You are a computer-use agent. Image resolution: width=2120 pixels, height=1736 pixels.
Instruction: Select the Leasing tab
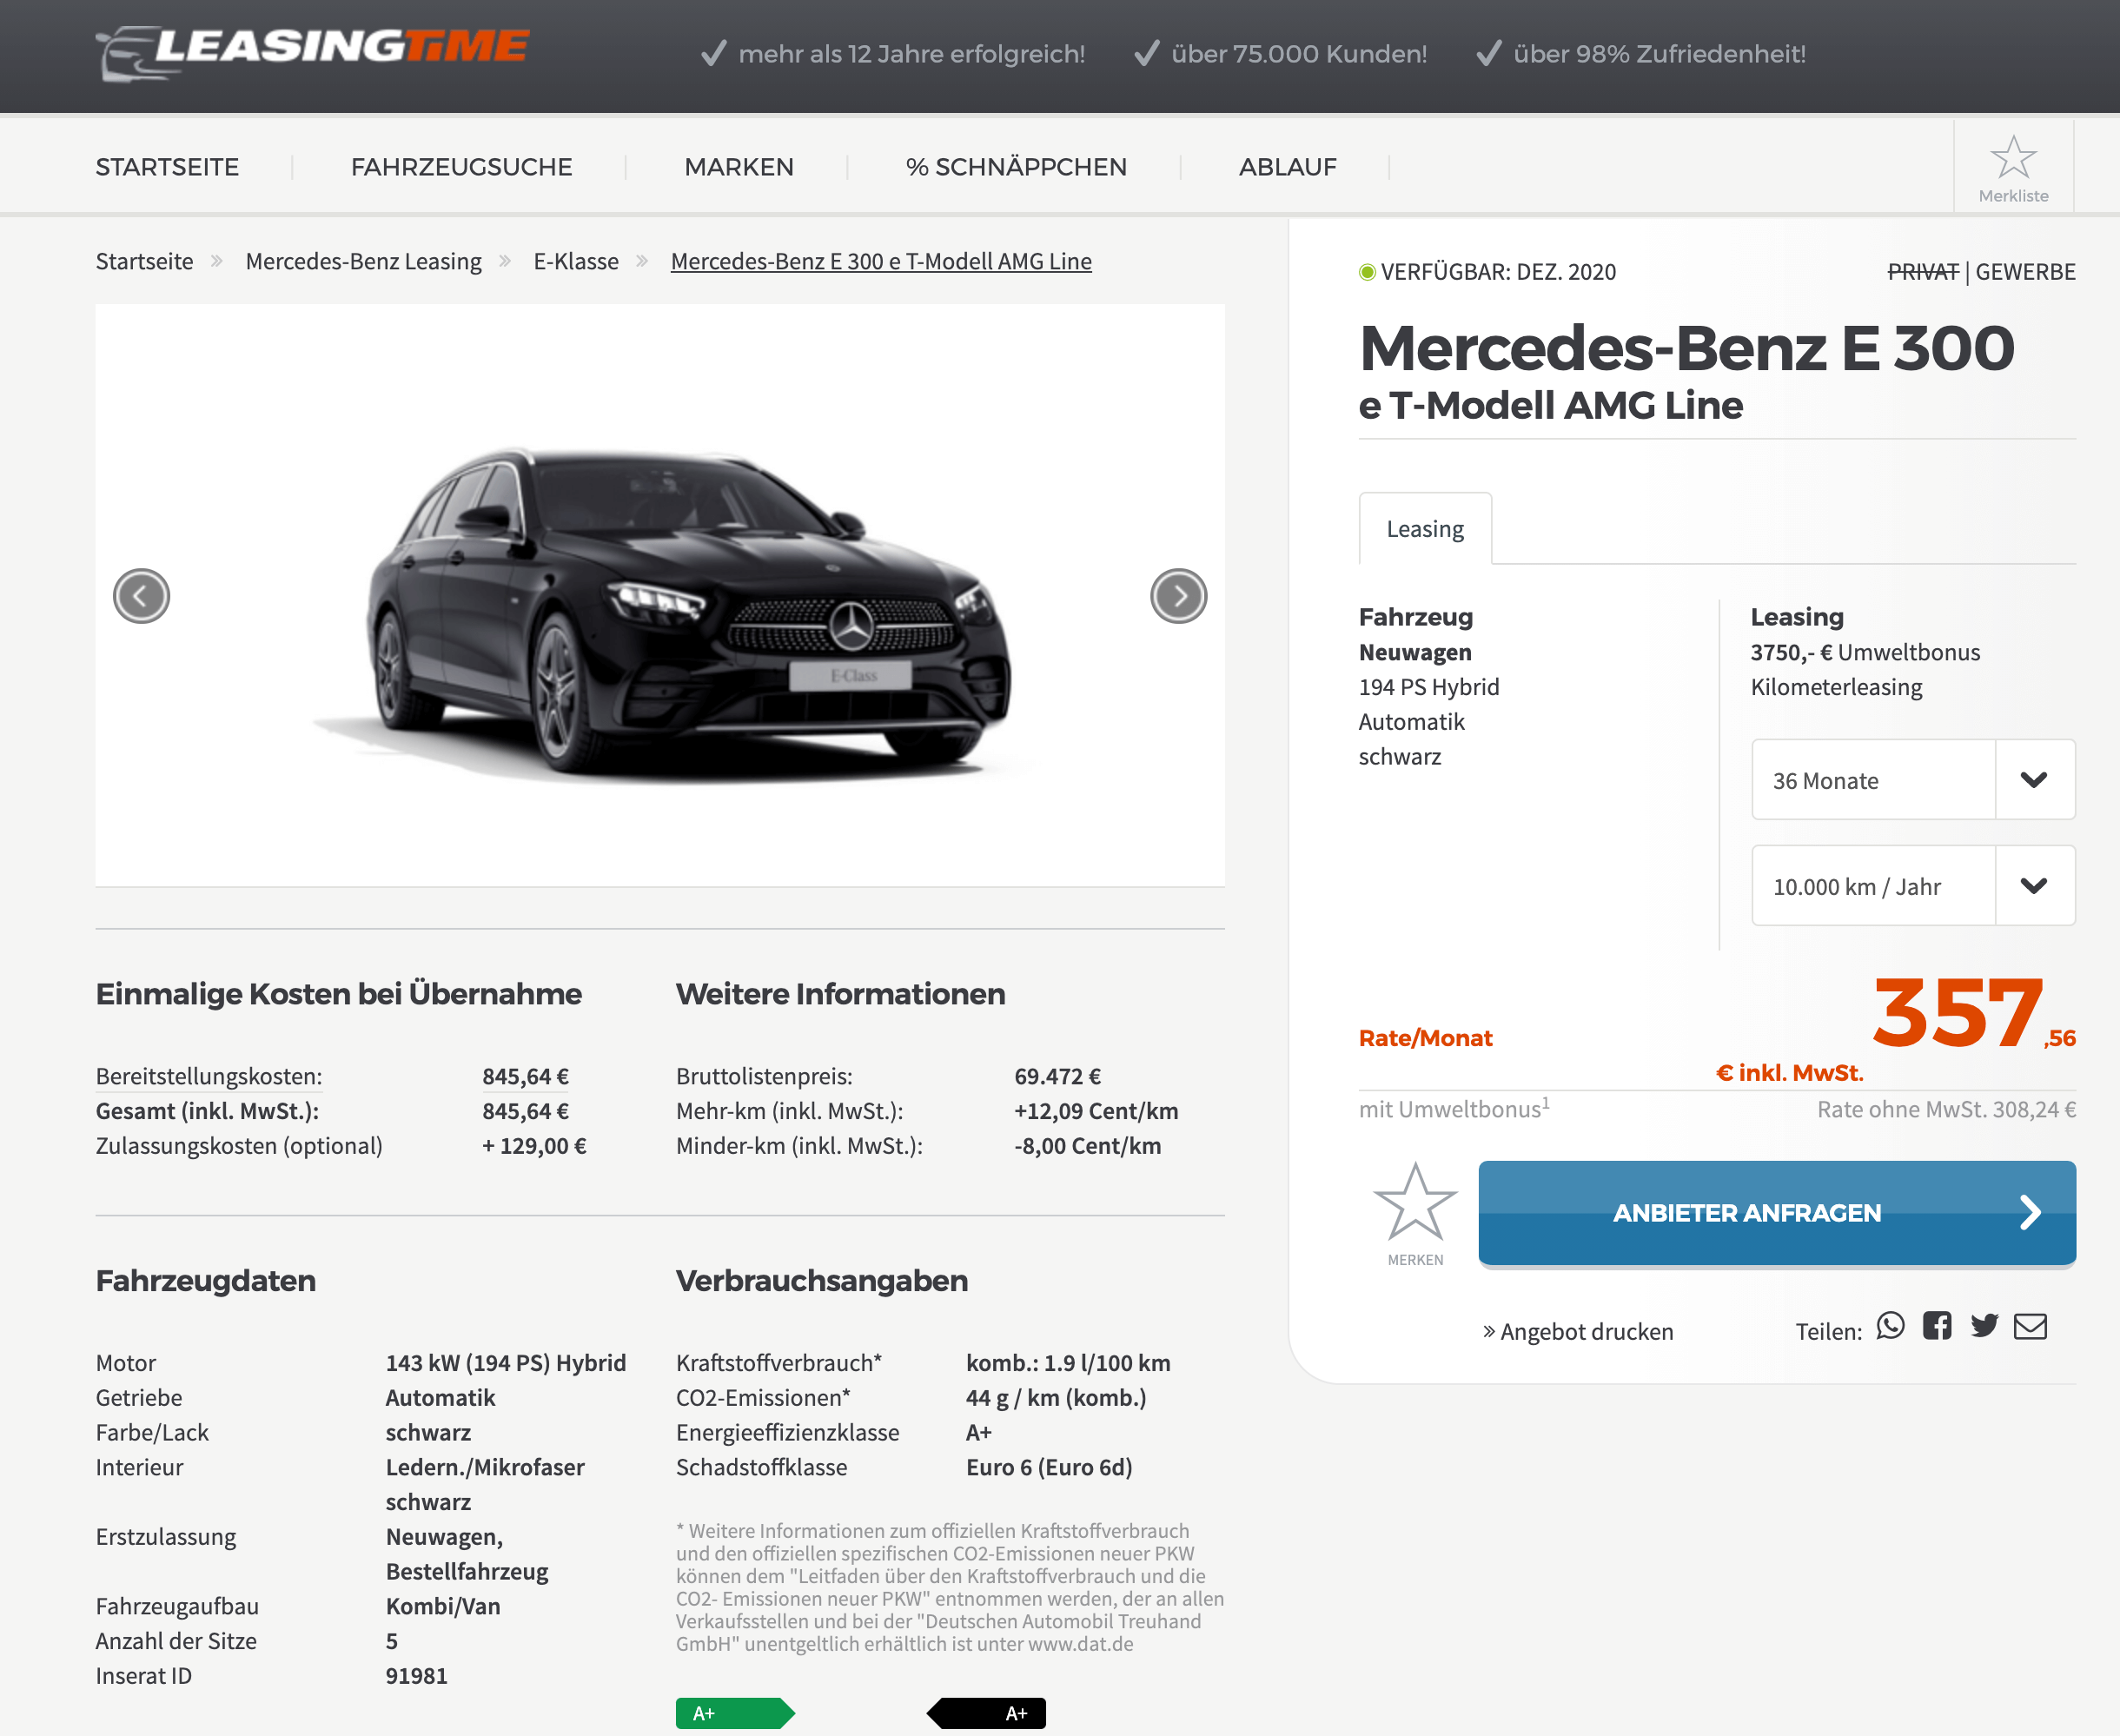coord(1425,529)
